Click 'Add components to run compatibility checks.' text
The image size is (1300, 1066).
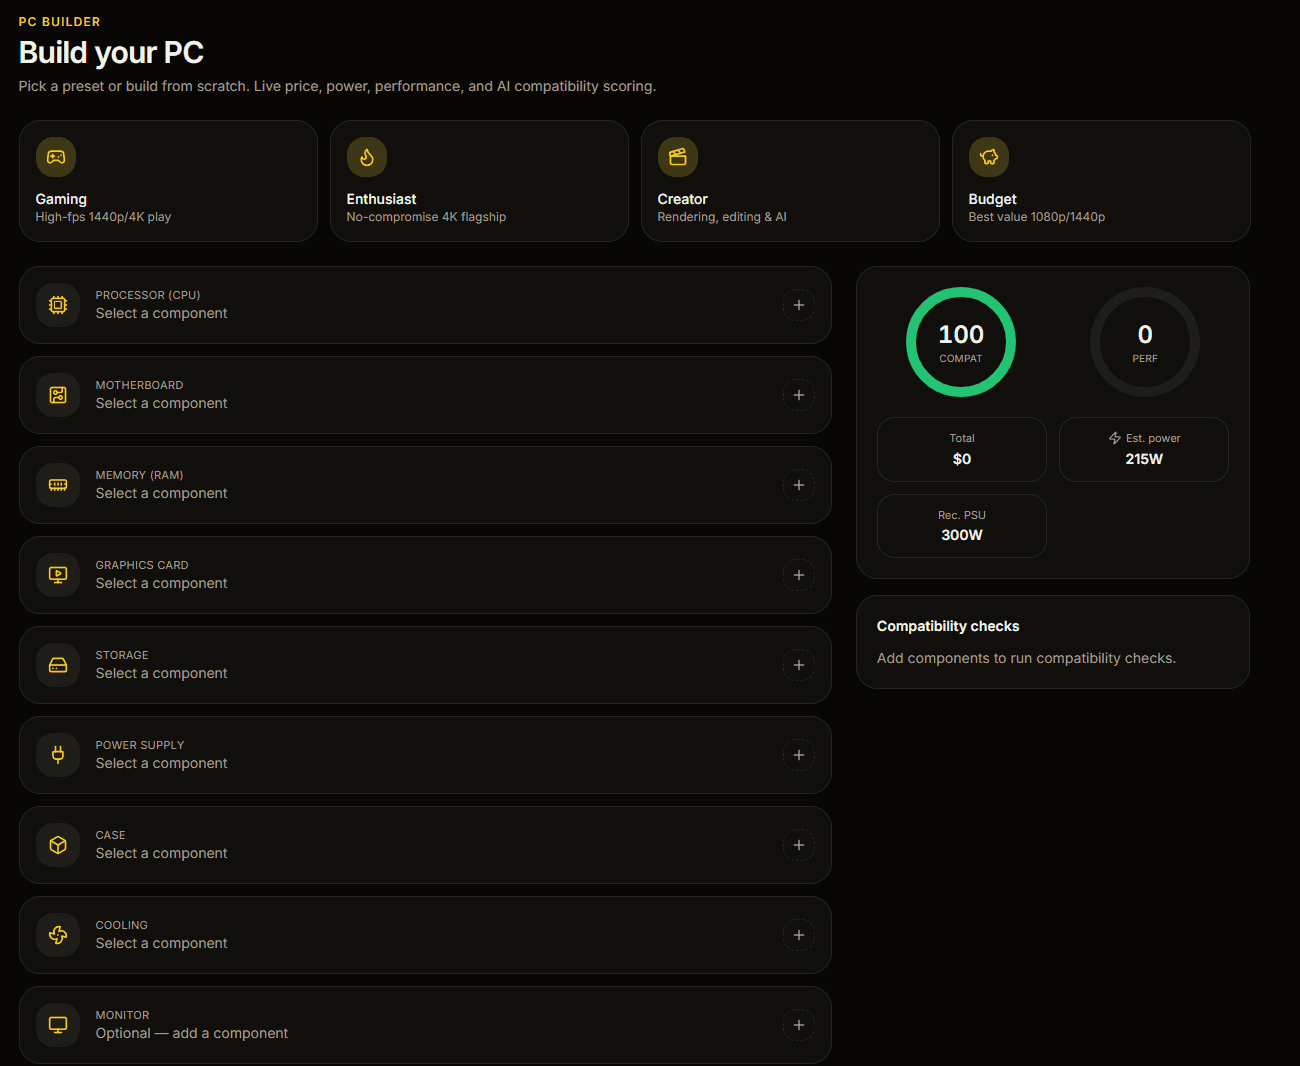tap(1026, 658)
